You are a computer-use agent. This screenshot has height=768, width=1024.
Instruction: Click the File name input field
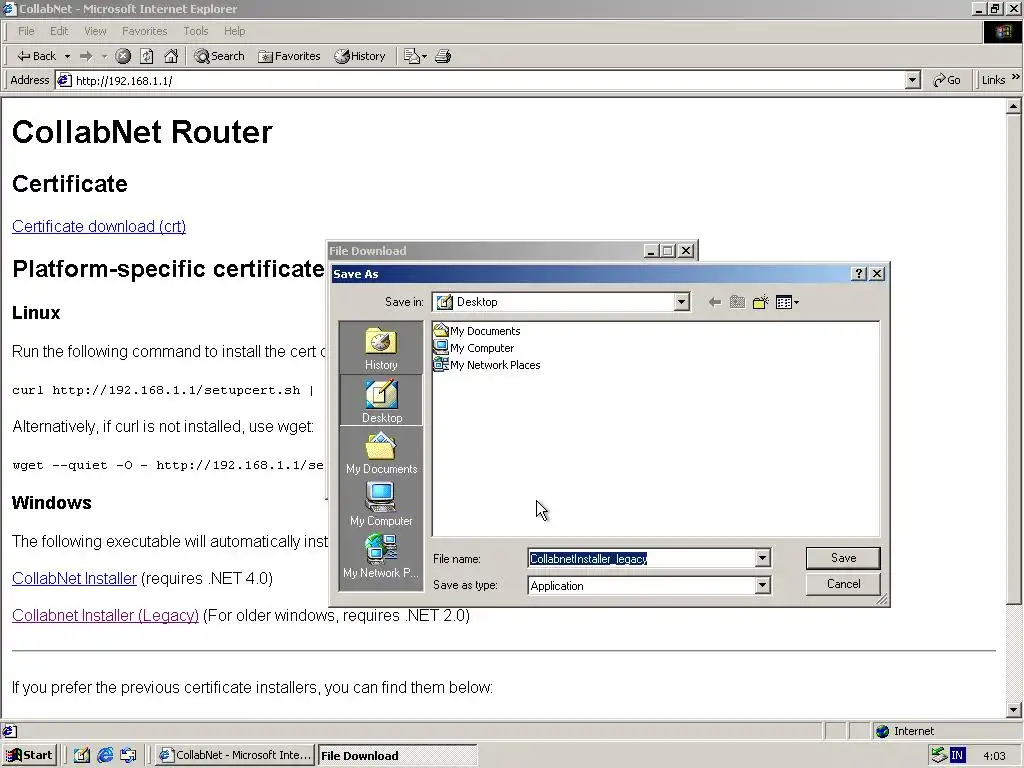point(641,558)
